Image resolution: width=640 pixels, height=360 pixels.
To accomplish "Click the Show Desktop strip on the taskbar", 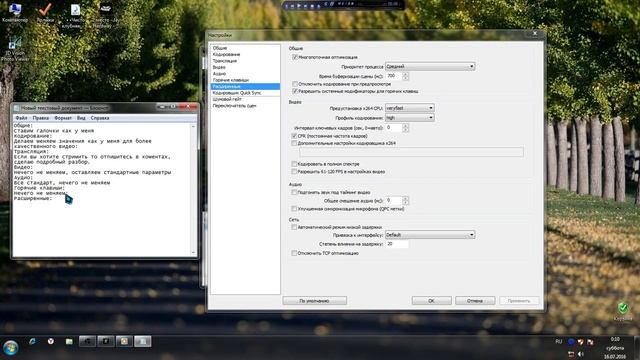I will point(637,348).
